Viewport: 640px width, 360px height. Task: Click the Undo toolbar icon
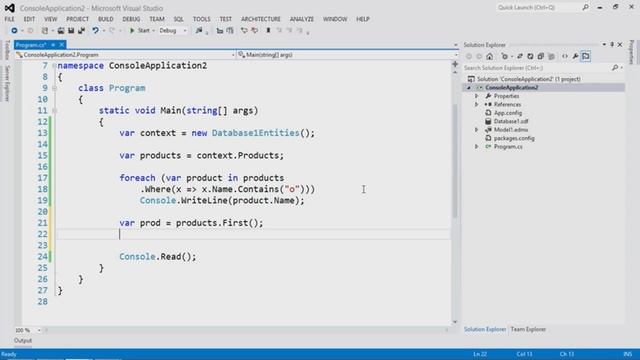coord(96,31)
